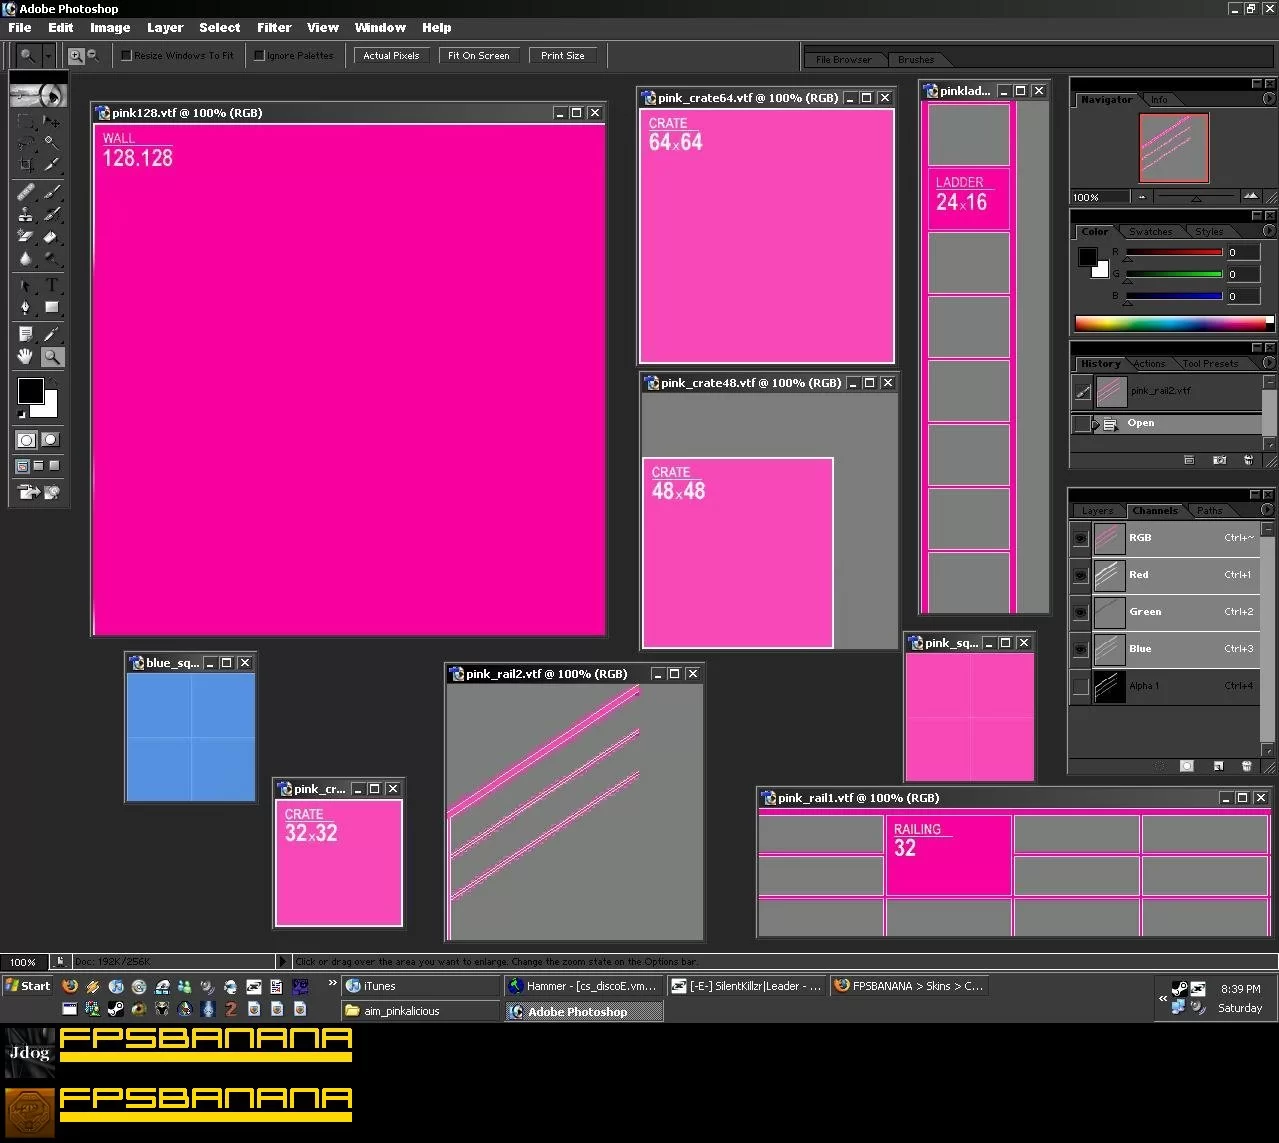Open the zoom tool preset dropdown arrow
The height and width of the screenshot is (1143, 1279).
(x=47, y=56)
